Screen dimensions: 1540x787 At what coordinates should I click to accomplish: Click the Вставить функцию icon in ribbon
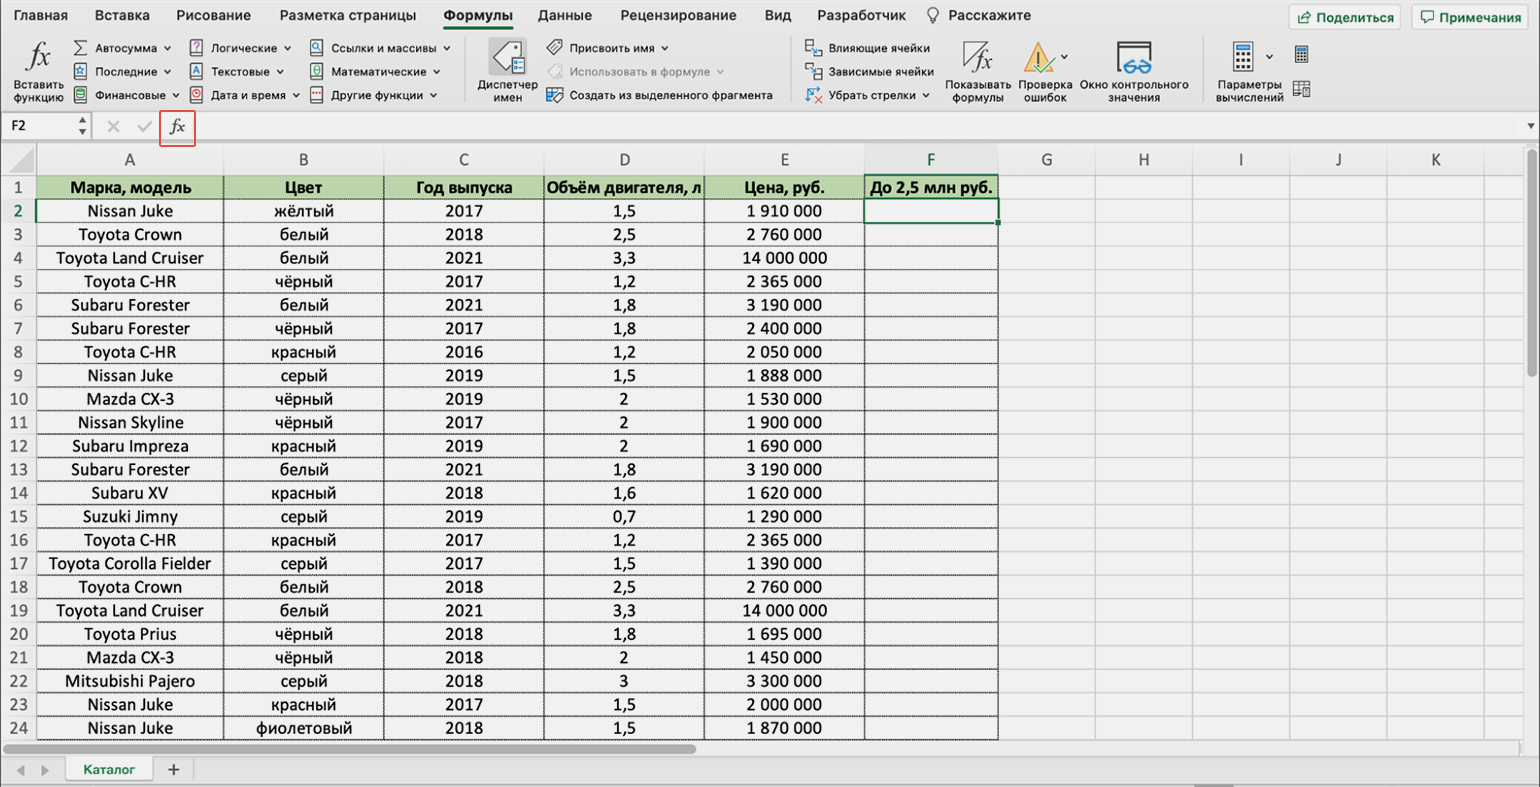coord(38,70)
